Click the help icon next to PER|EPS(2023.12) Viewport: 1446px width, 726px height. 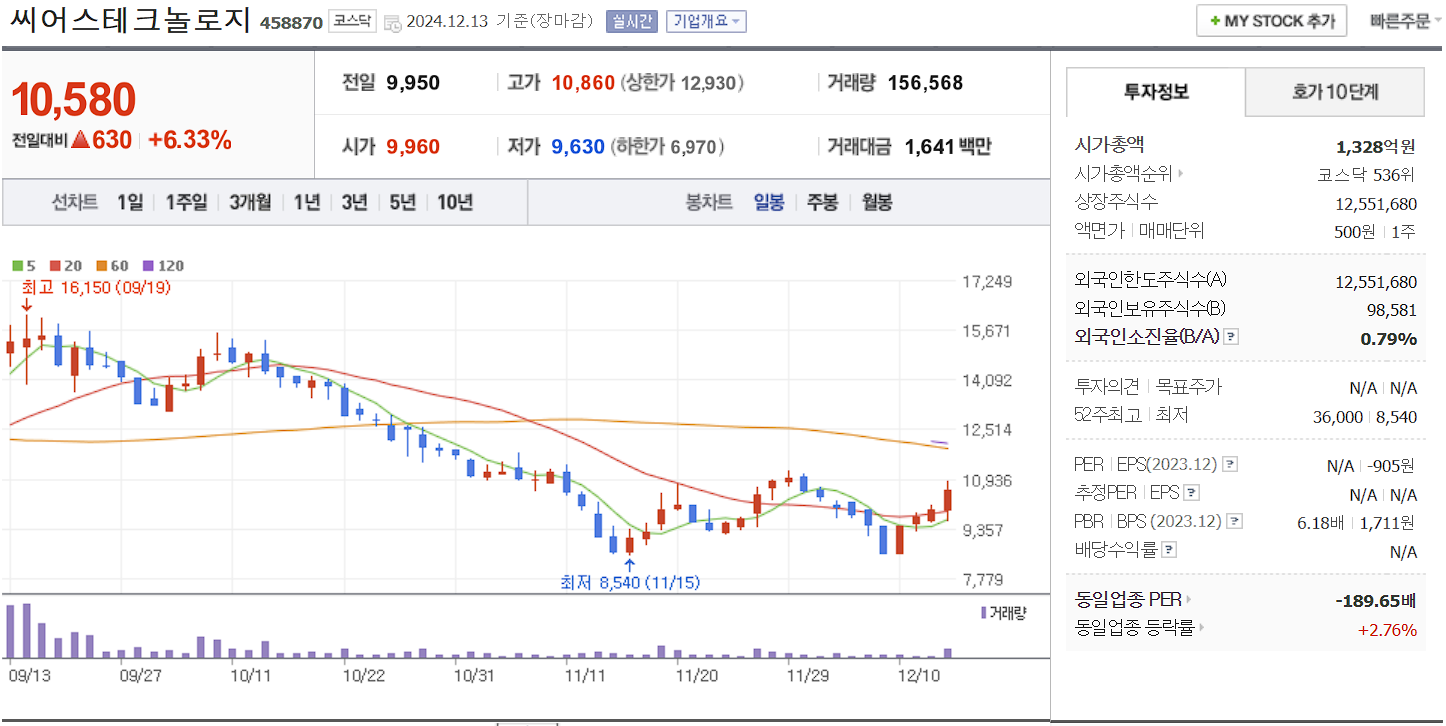[1230, 464]
